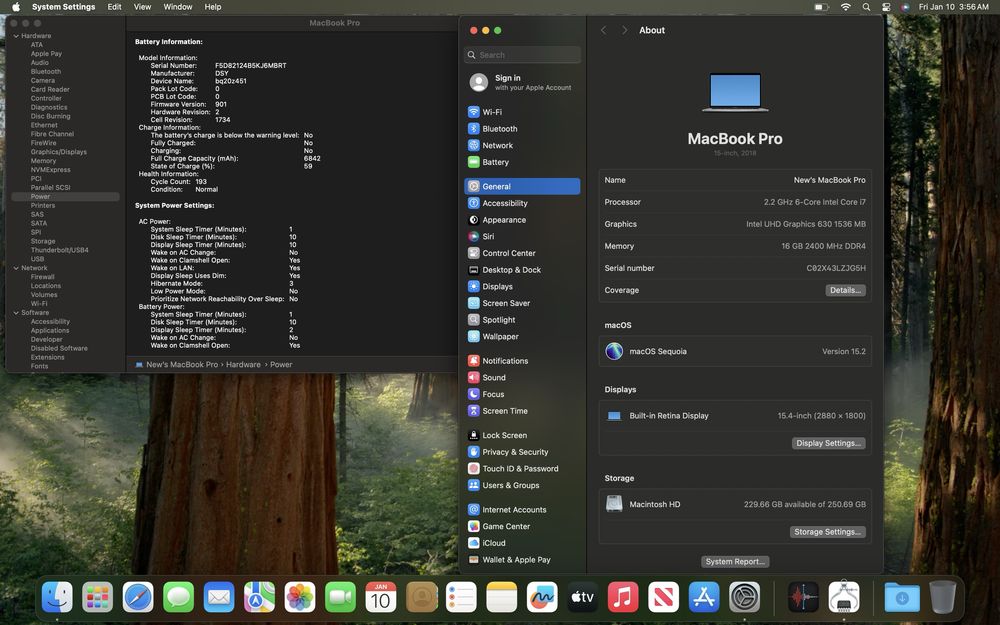Select Power in System Information sidebar

[x=66, y=197]
